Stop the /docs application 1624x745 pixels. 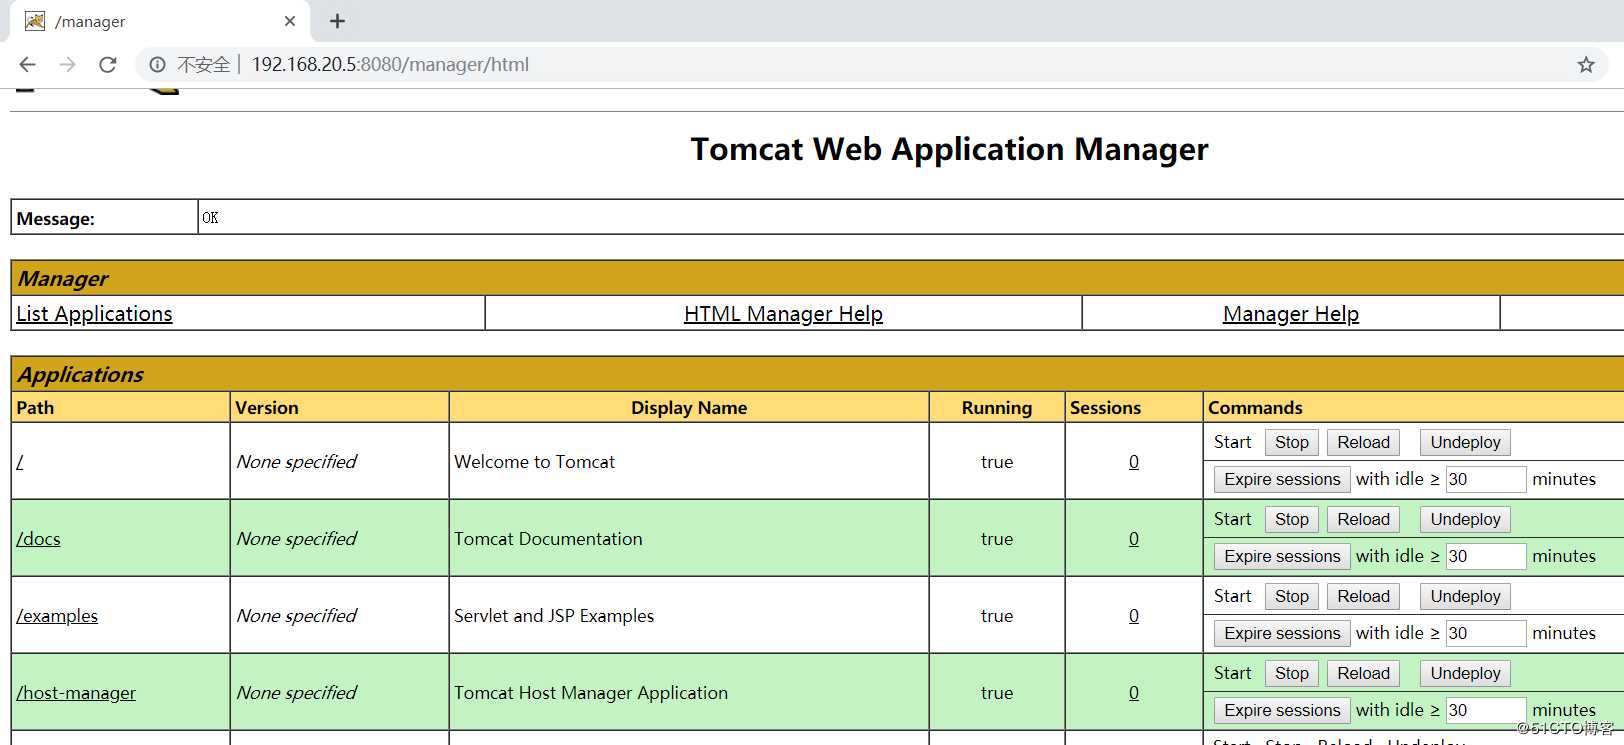[x=1292, y=520]
